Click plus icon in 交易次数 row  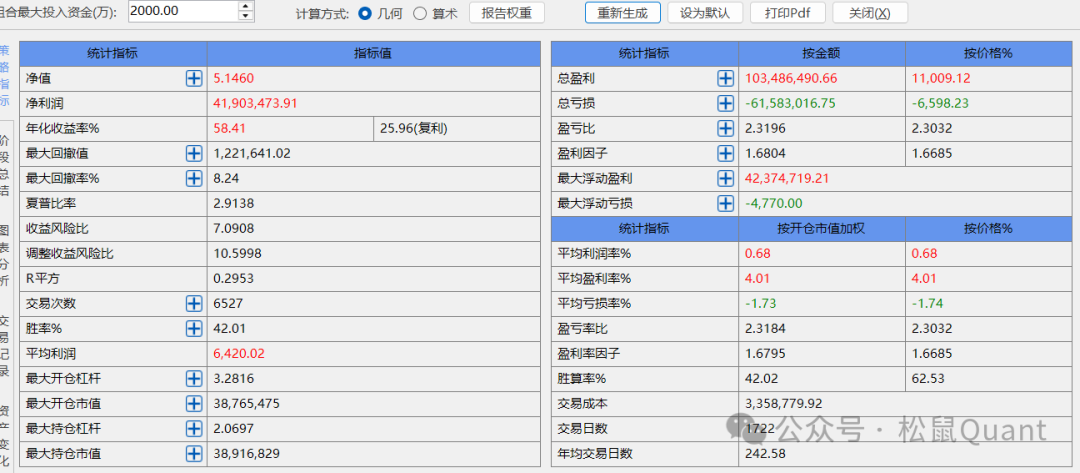click(x=194, y=303)
